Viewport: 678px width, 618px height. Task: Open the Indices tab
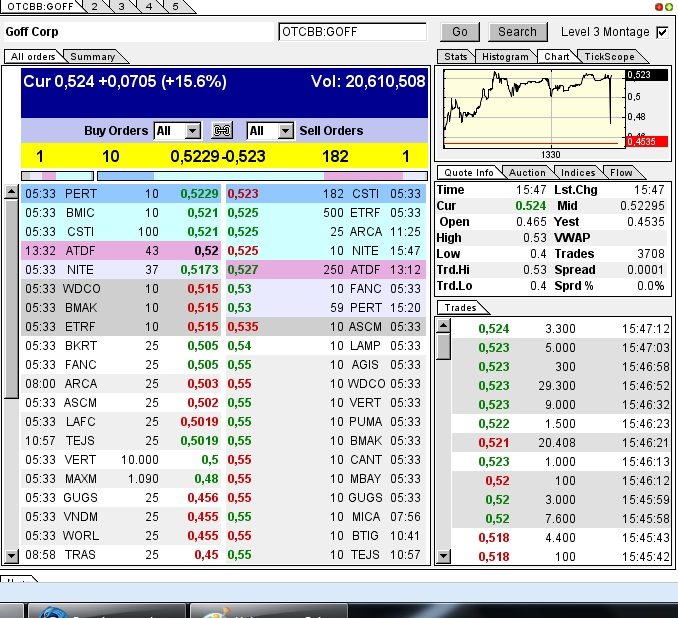578,173
